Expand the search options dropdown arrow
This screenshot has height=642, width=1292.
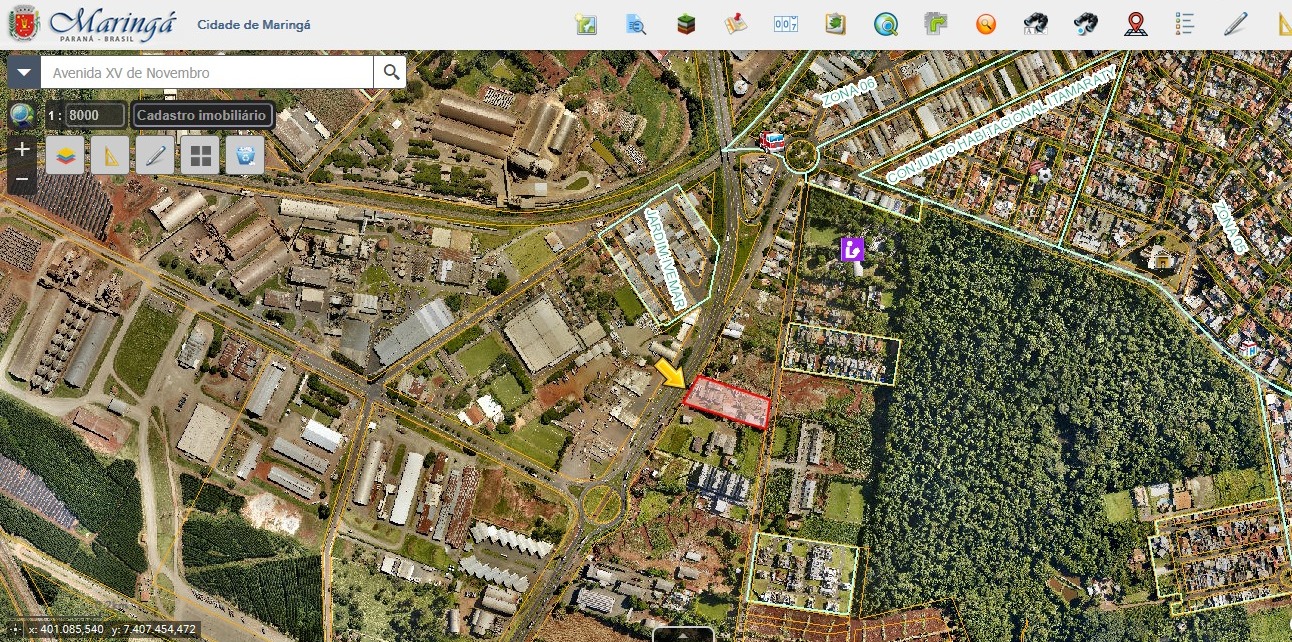(x=24, y=72)
